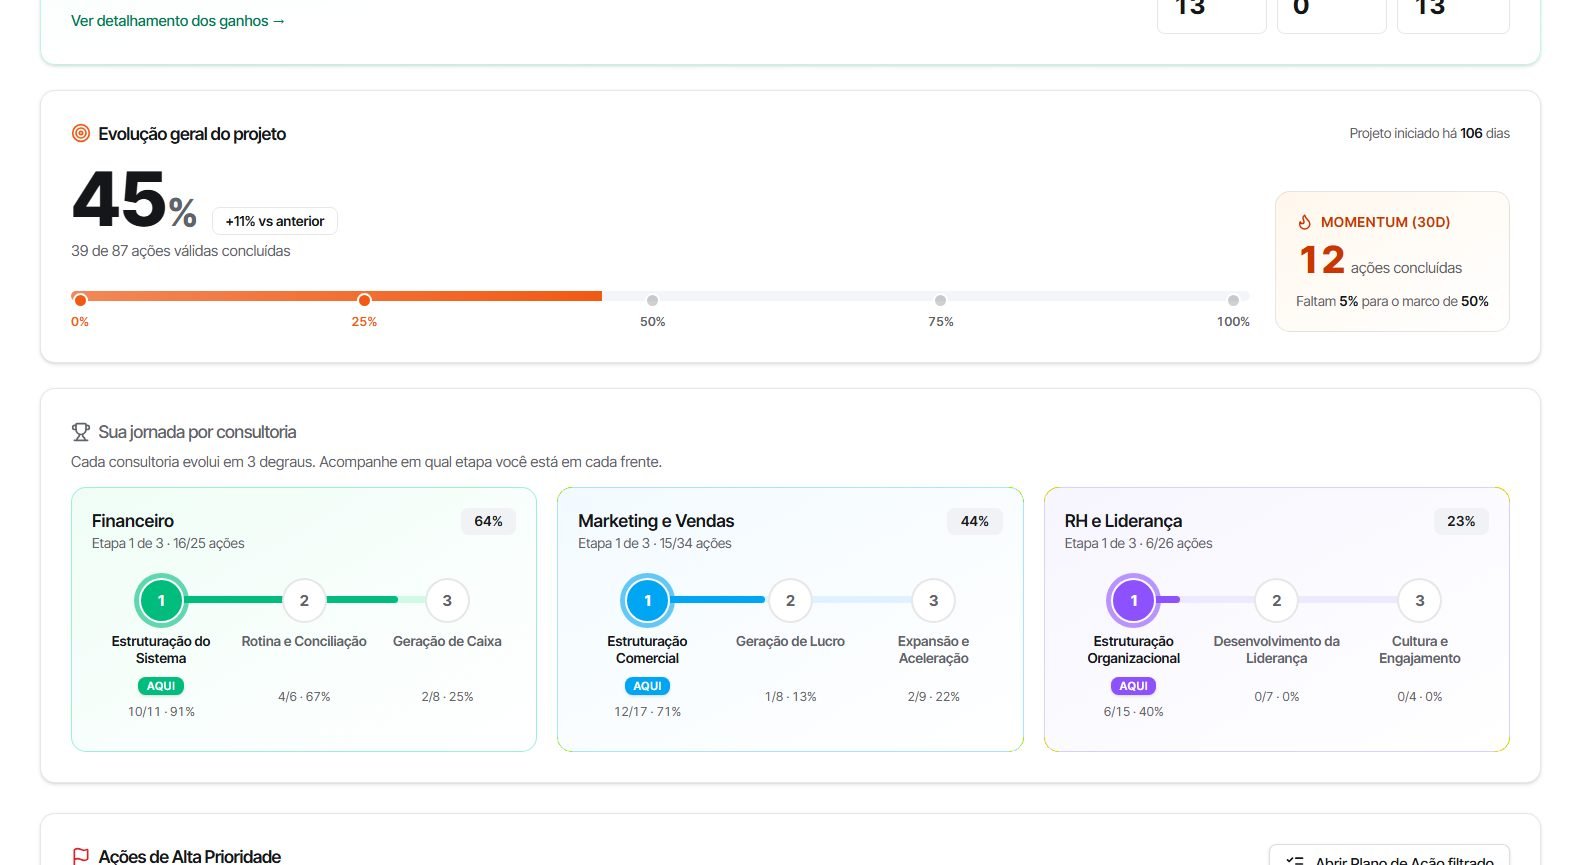
Task: Click the orange filled portion of the project progress bar
Action: tap(336, 296)
